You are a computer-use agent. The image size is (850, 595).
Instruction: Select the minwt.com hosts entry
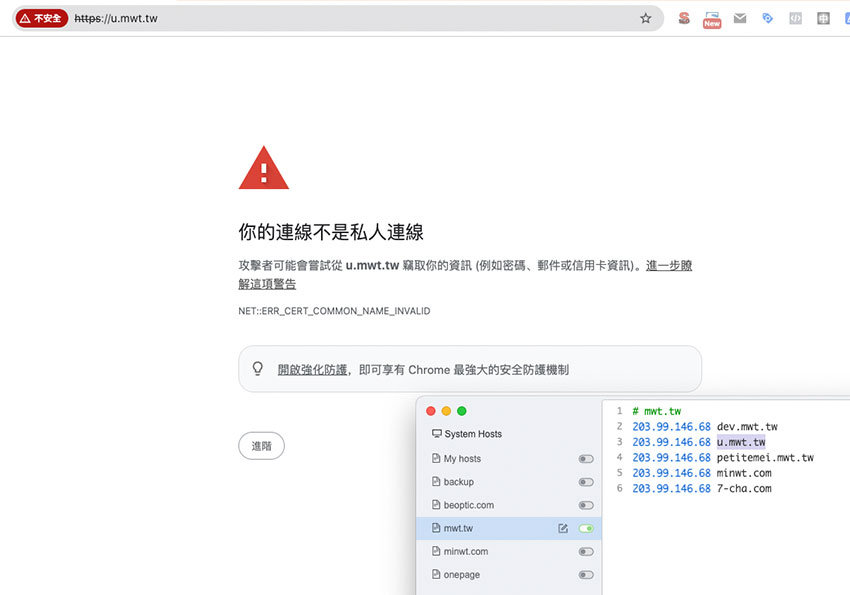click(x=466, y=552)
